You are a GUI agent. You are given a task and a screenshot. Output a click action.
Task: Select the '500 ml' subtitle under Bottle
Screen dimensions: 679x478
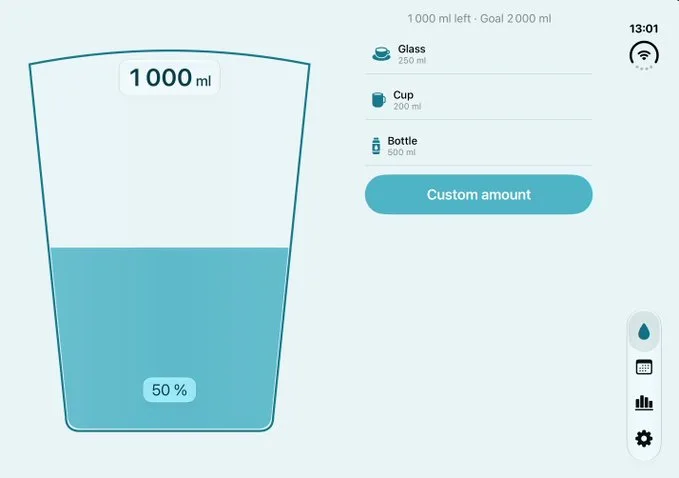click(401, 152)
